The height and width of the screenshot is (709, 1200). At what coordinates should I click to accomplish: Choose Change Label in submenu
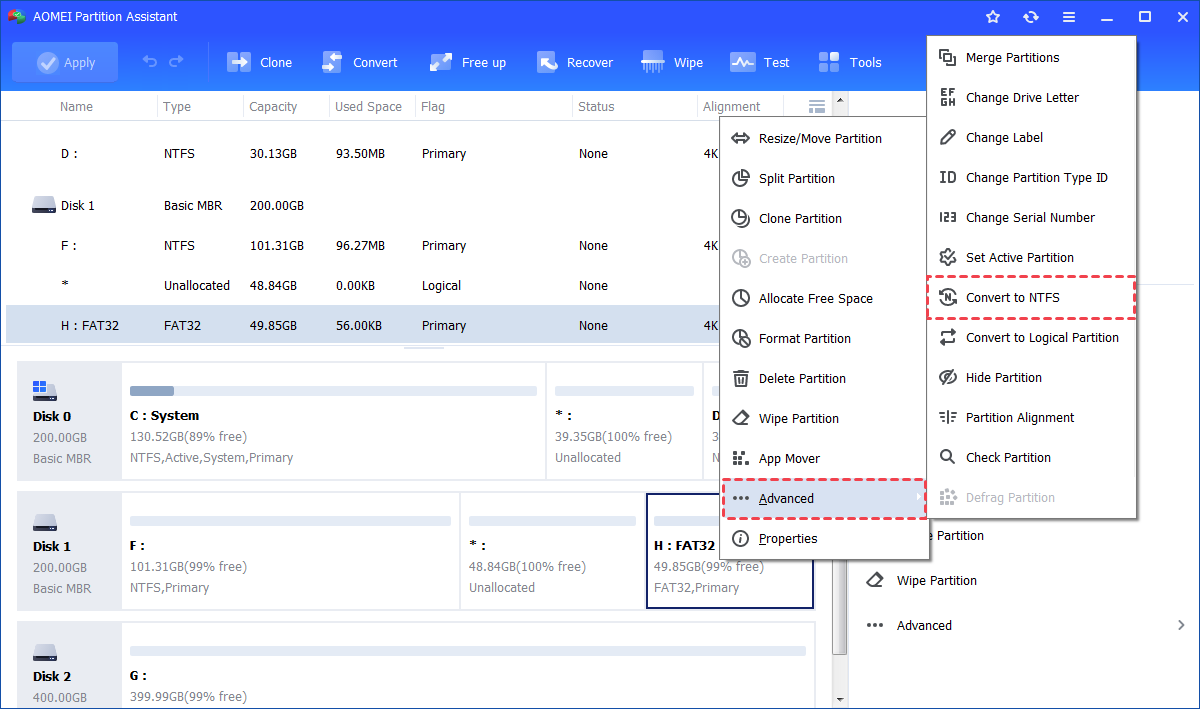coord(1031,137)
